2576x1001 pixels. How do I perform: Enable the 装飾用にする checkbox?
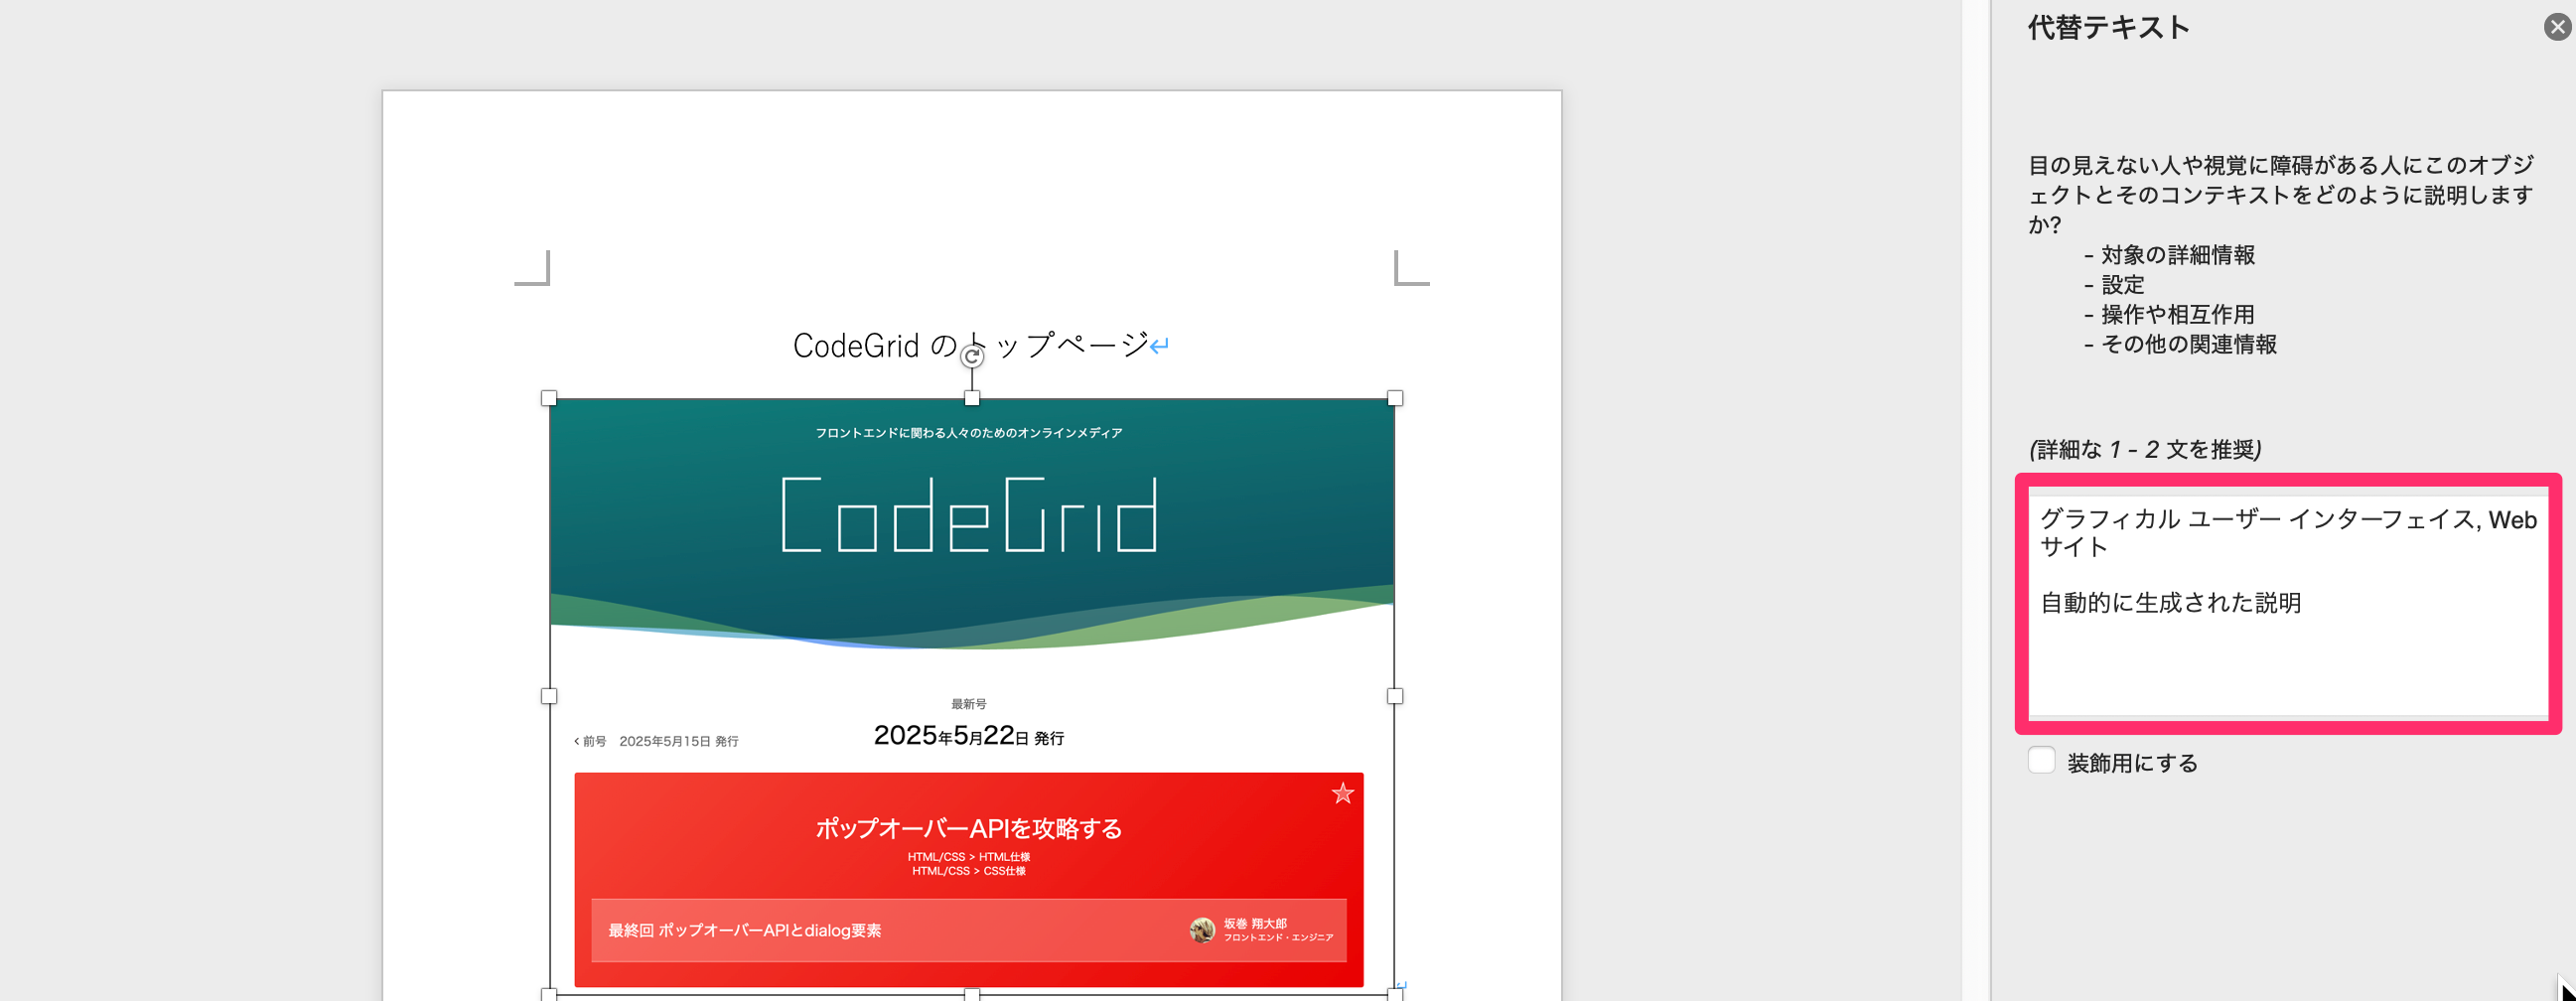2041,761
